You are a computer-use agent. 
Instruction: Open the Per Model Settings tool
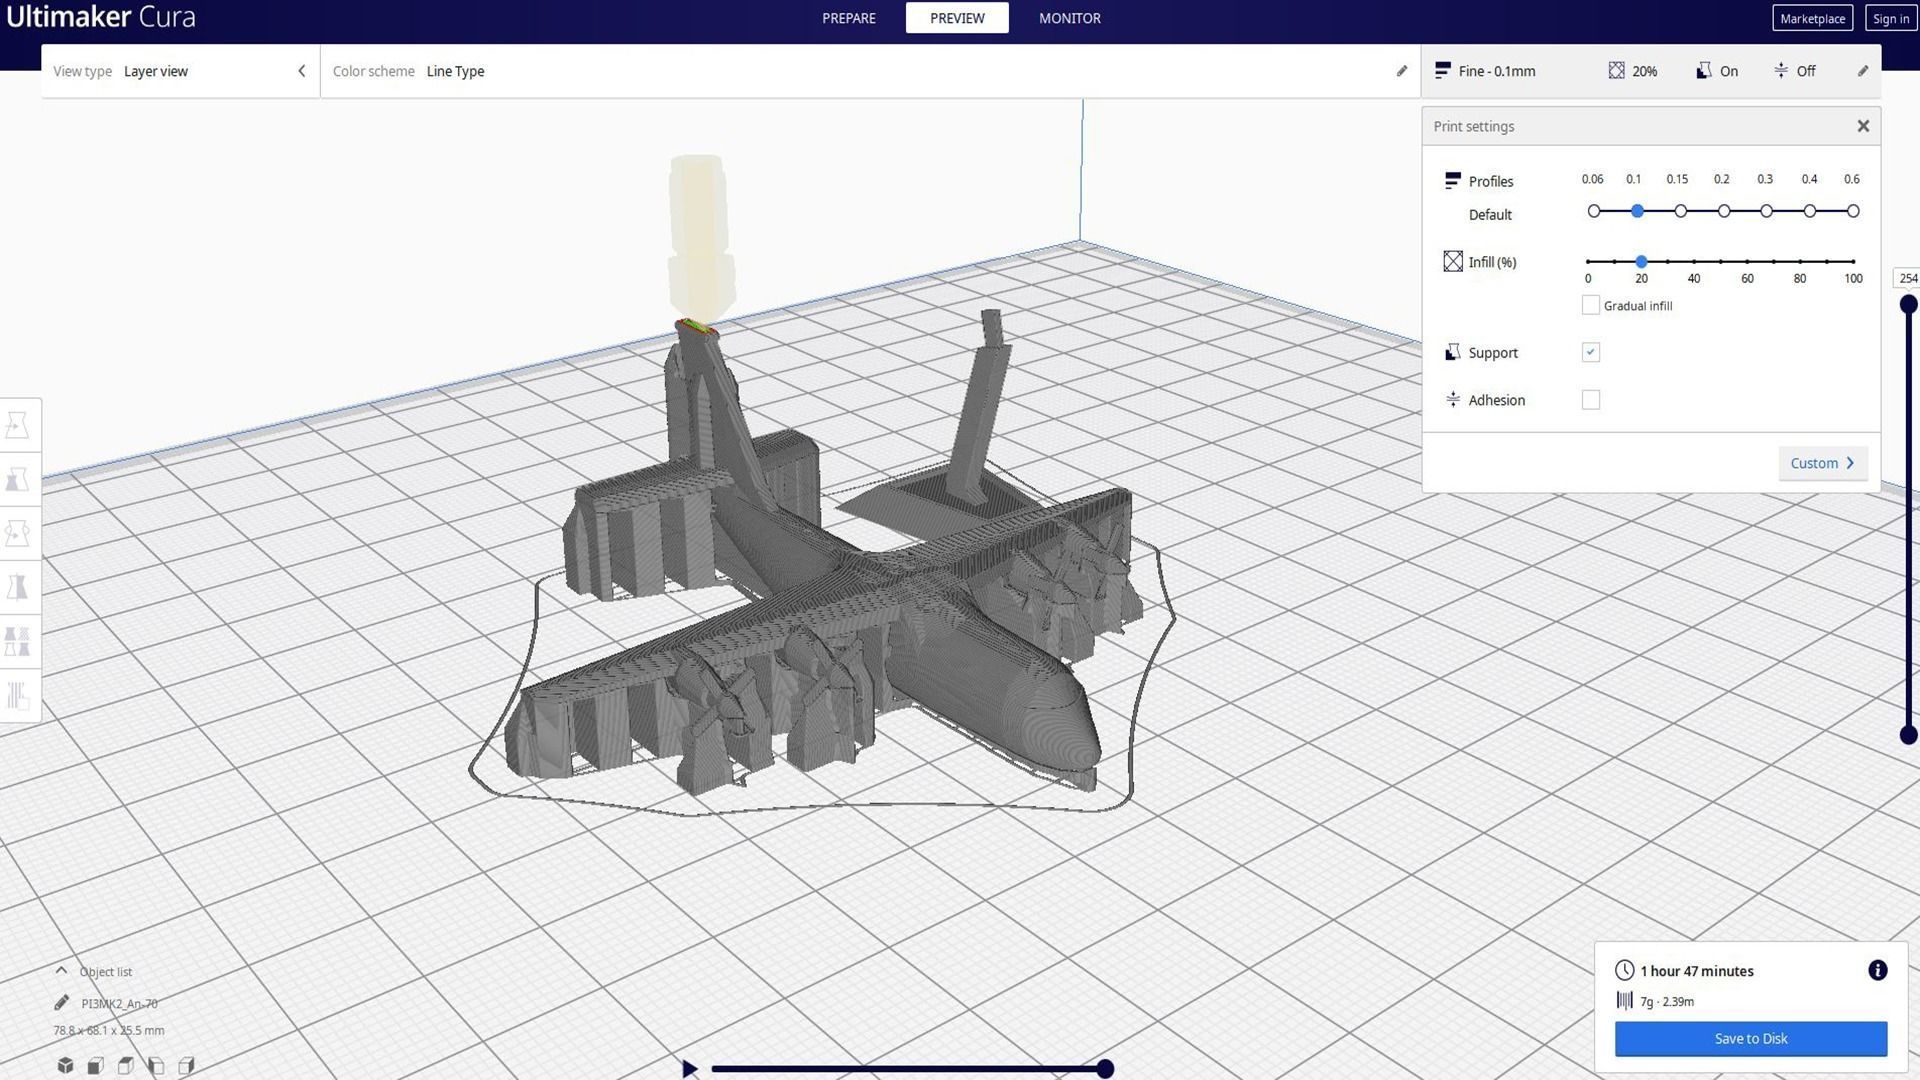pyautogui.click(x=18, y=641)
